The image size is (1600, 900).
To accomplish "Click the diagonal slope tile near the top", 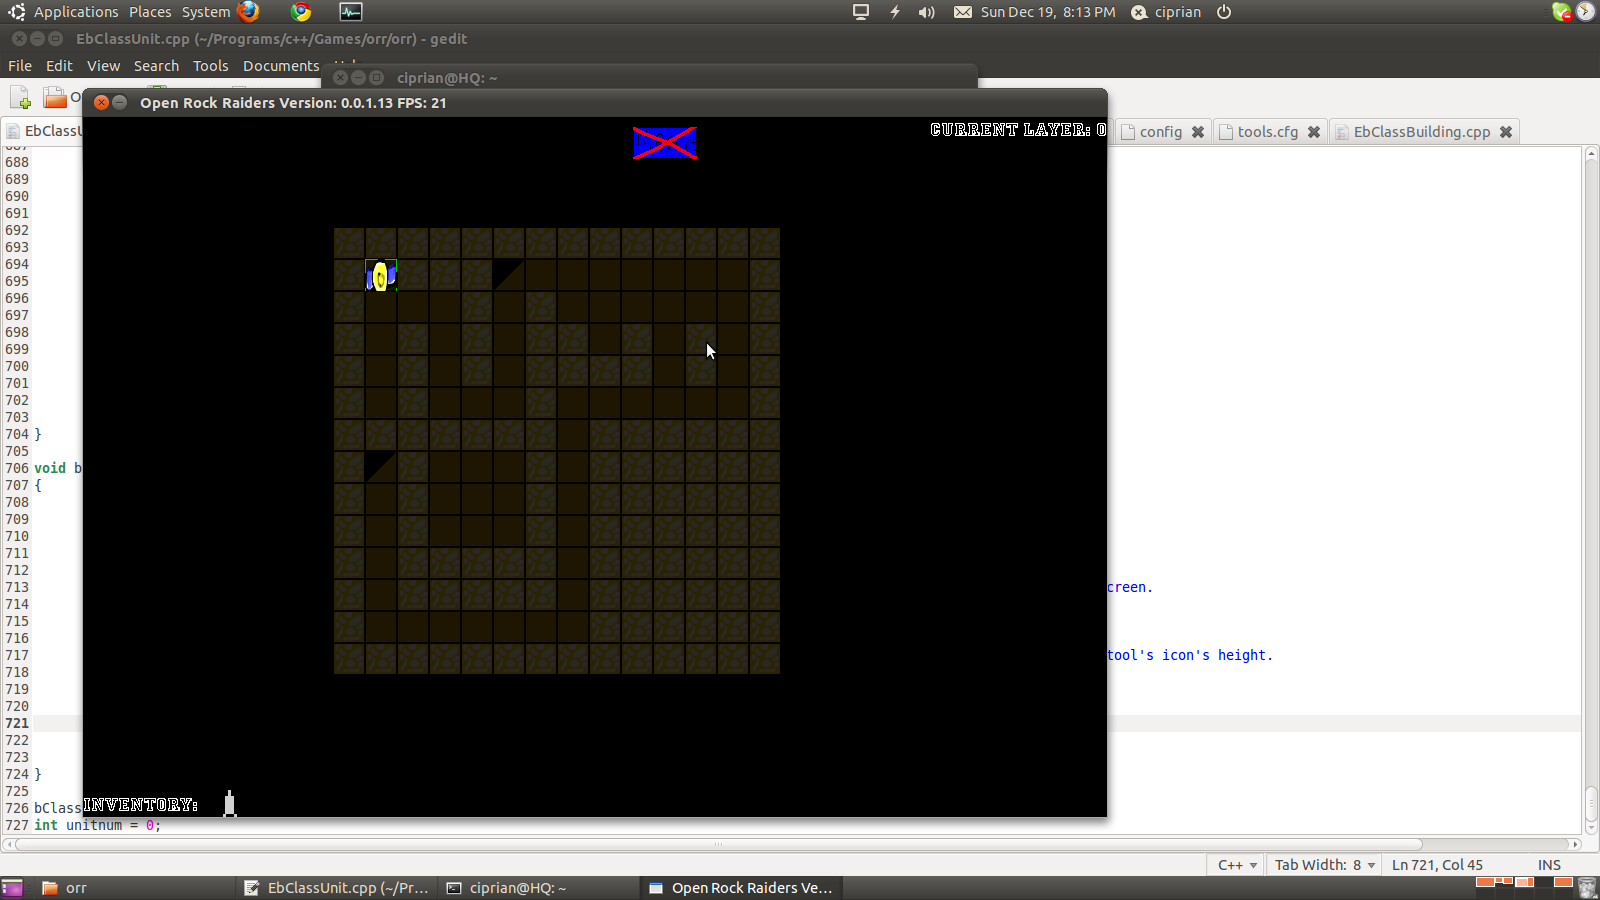I will tap(508, 275).
